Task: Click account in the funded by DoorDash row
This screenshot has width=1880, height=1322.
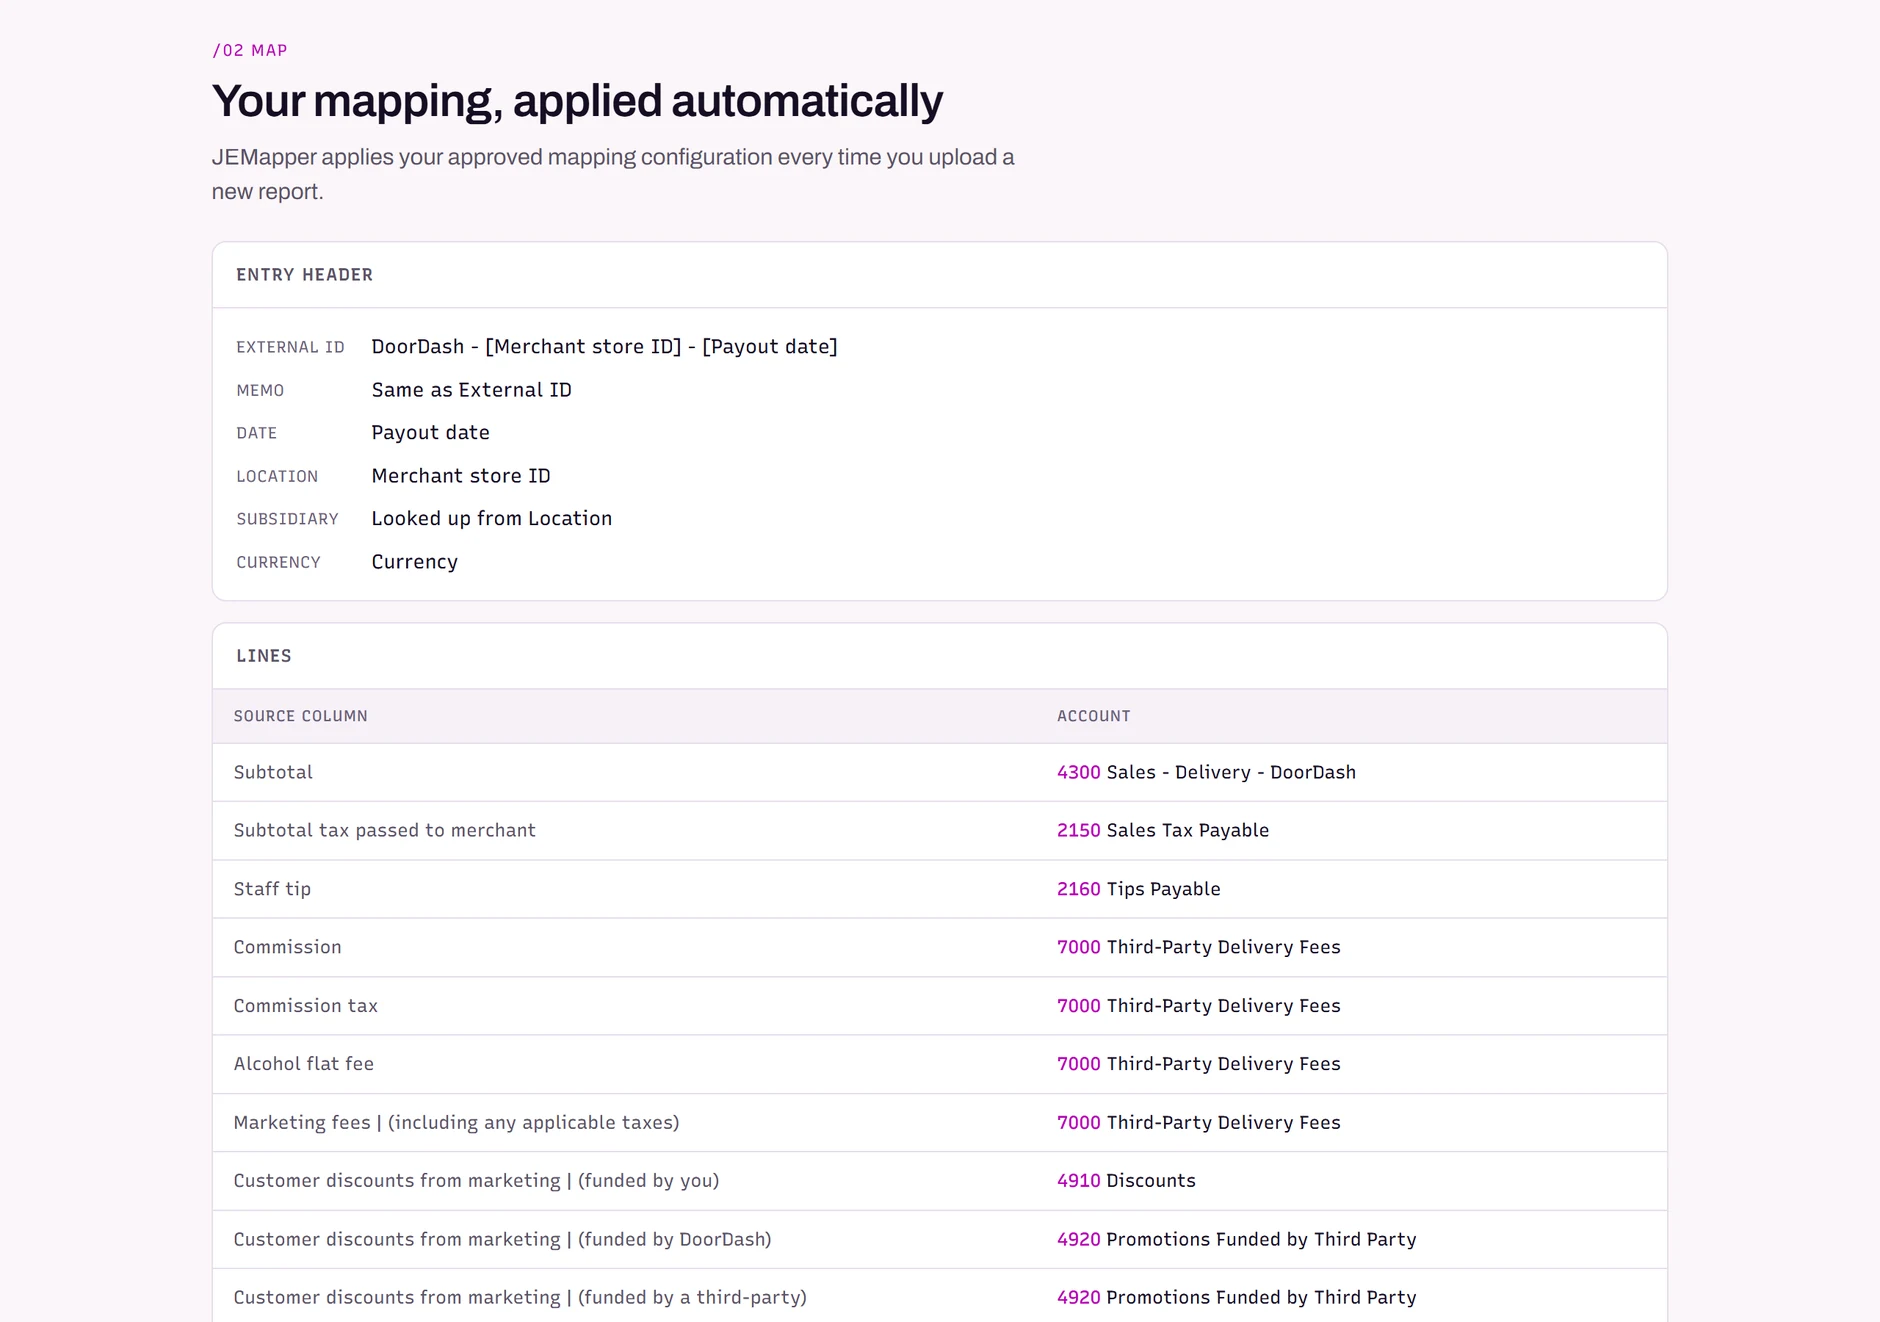Action: click(x=1237, y=1239)
